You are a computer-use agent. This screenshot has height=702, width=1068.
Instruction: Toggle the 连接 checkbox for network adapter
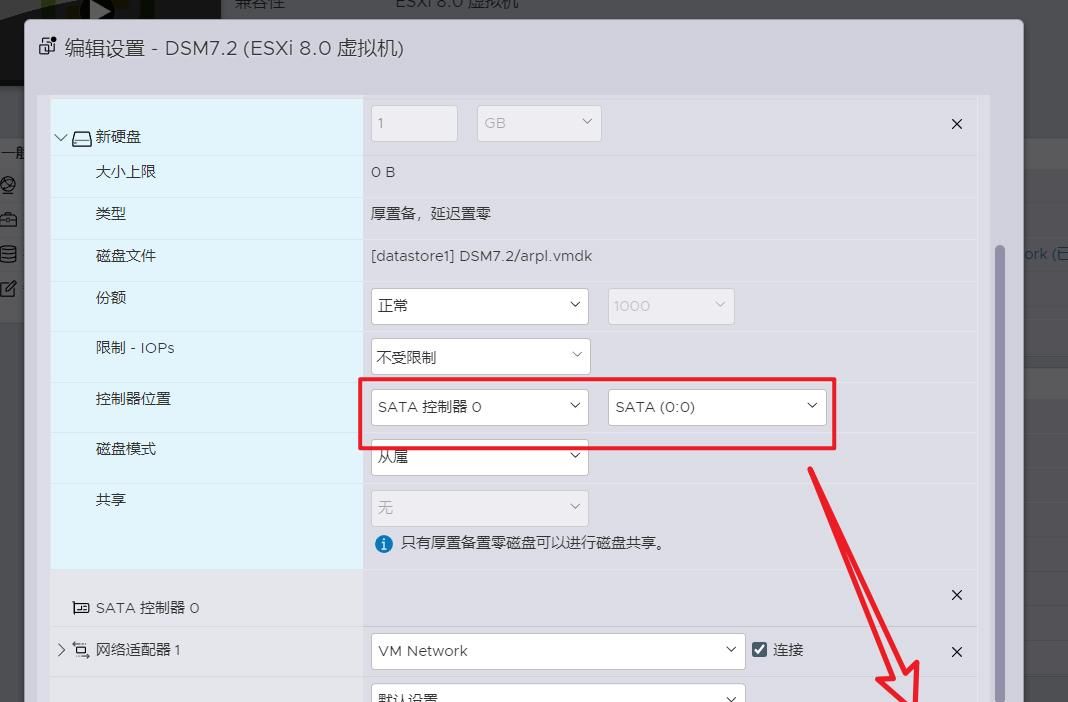tap(760, 650)
